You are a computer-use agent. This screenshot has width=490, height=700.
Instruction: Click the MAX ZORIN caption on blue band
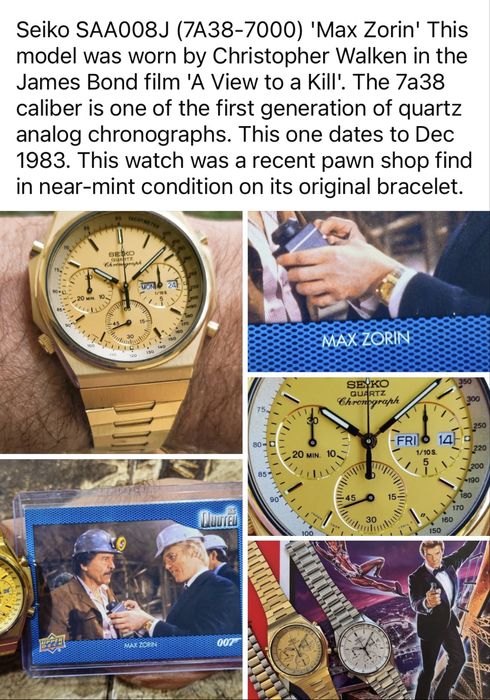coord(365,340)
